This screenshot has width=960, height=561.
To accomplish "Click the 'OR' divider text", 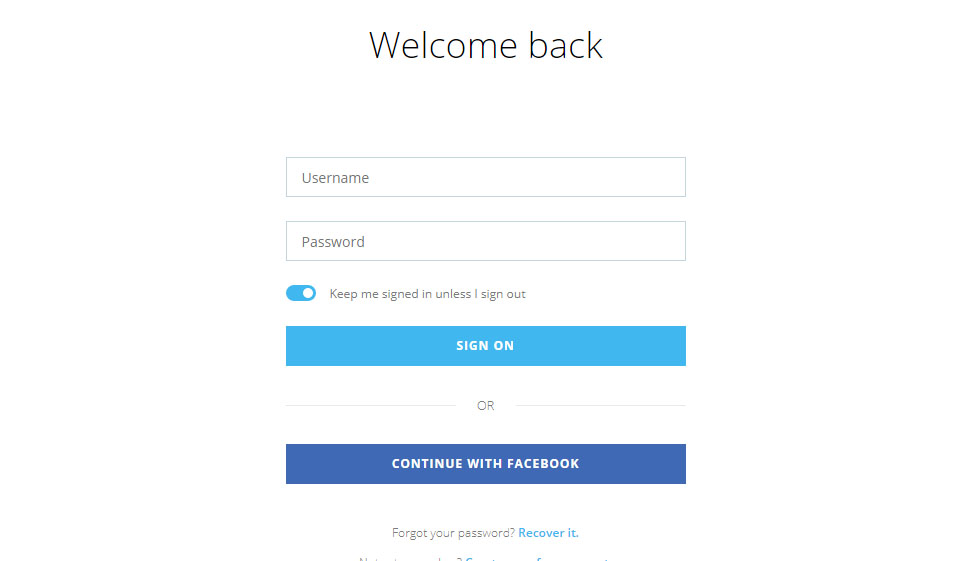I will click(x=485, y=406).
